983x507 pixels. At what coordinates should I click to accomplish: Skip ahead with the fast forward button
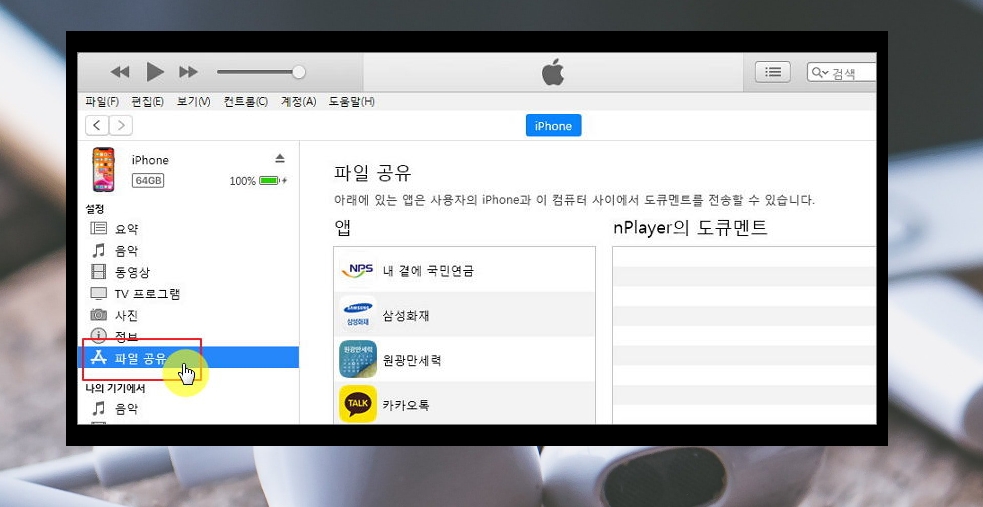[x=188, y=72]
